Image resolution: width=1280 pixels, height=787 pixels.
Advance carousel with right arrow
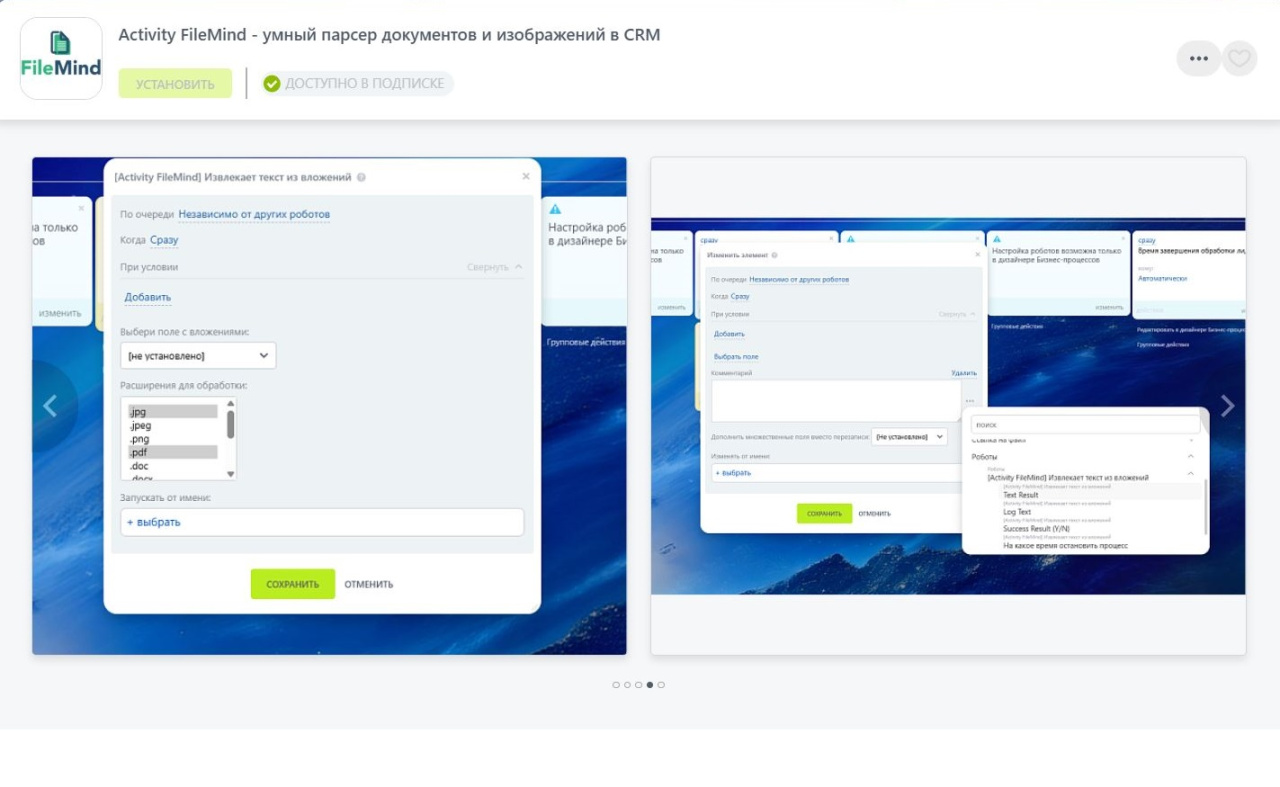point(1227,405)
